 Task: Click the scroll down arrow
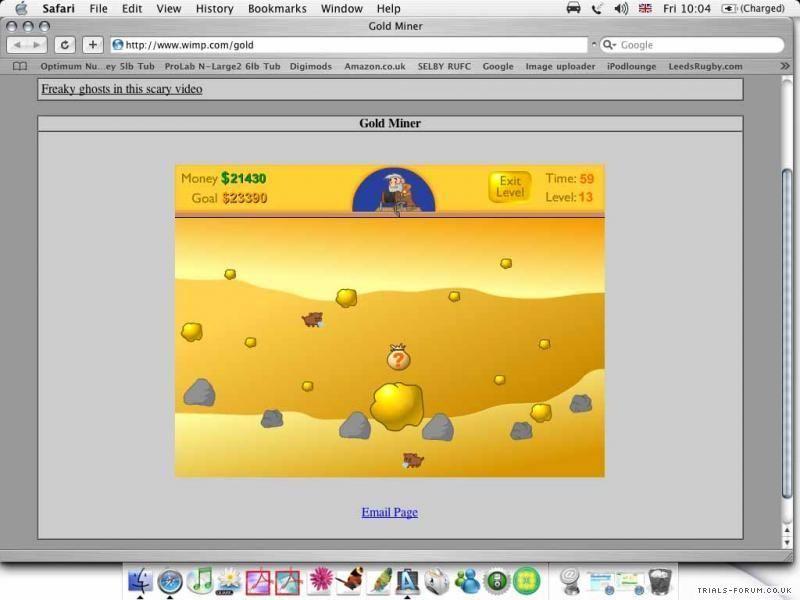[786, 542]
